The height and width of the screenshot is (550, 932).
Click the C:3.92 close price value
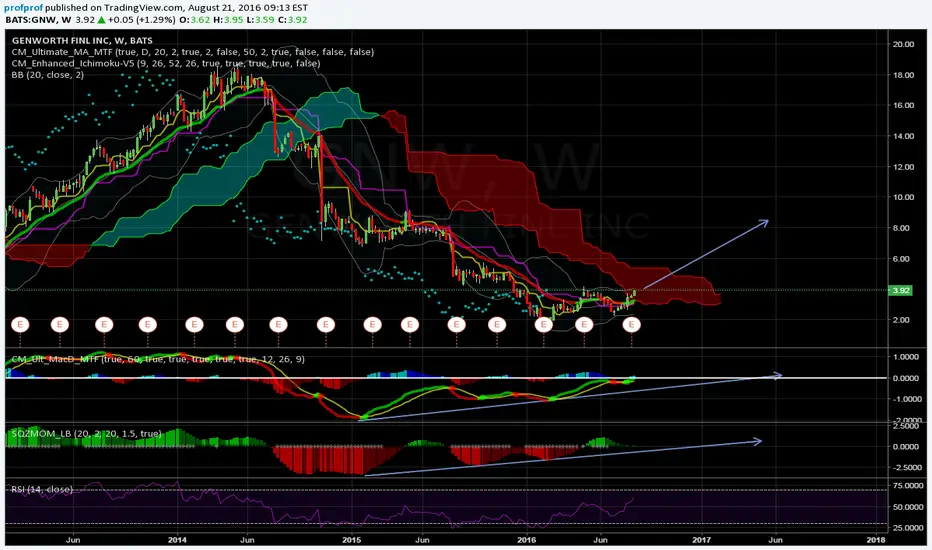292,20
